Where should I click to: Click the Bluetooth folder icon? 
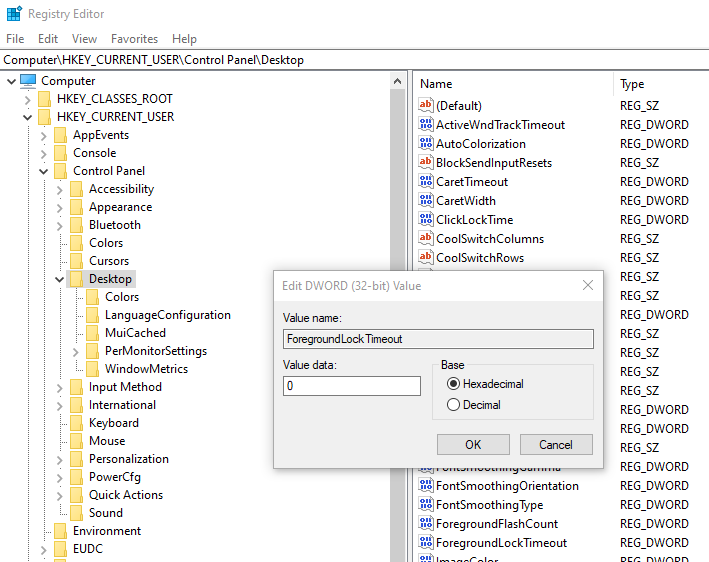pyautogui.click(x=76, y=225)
